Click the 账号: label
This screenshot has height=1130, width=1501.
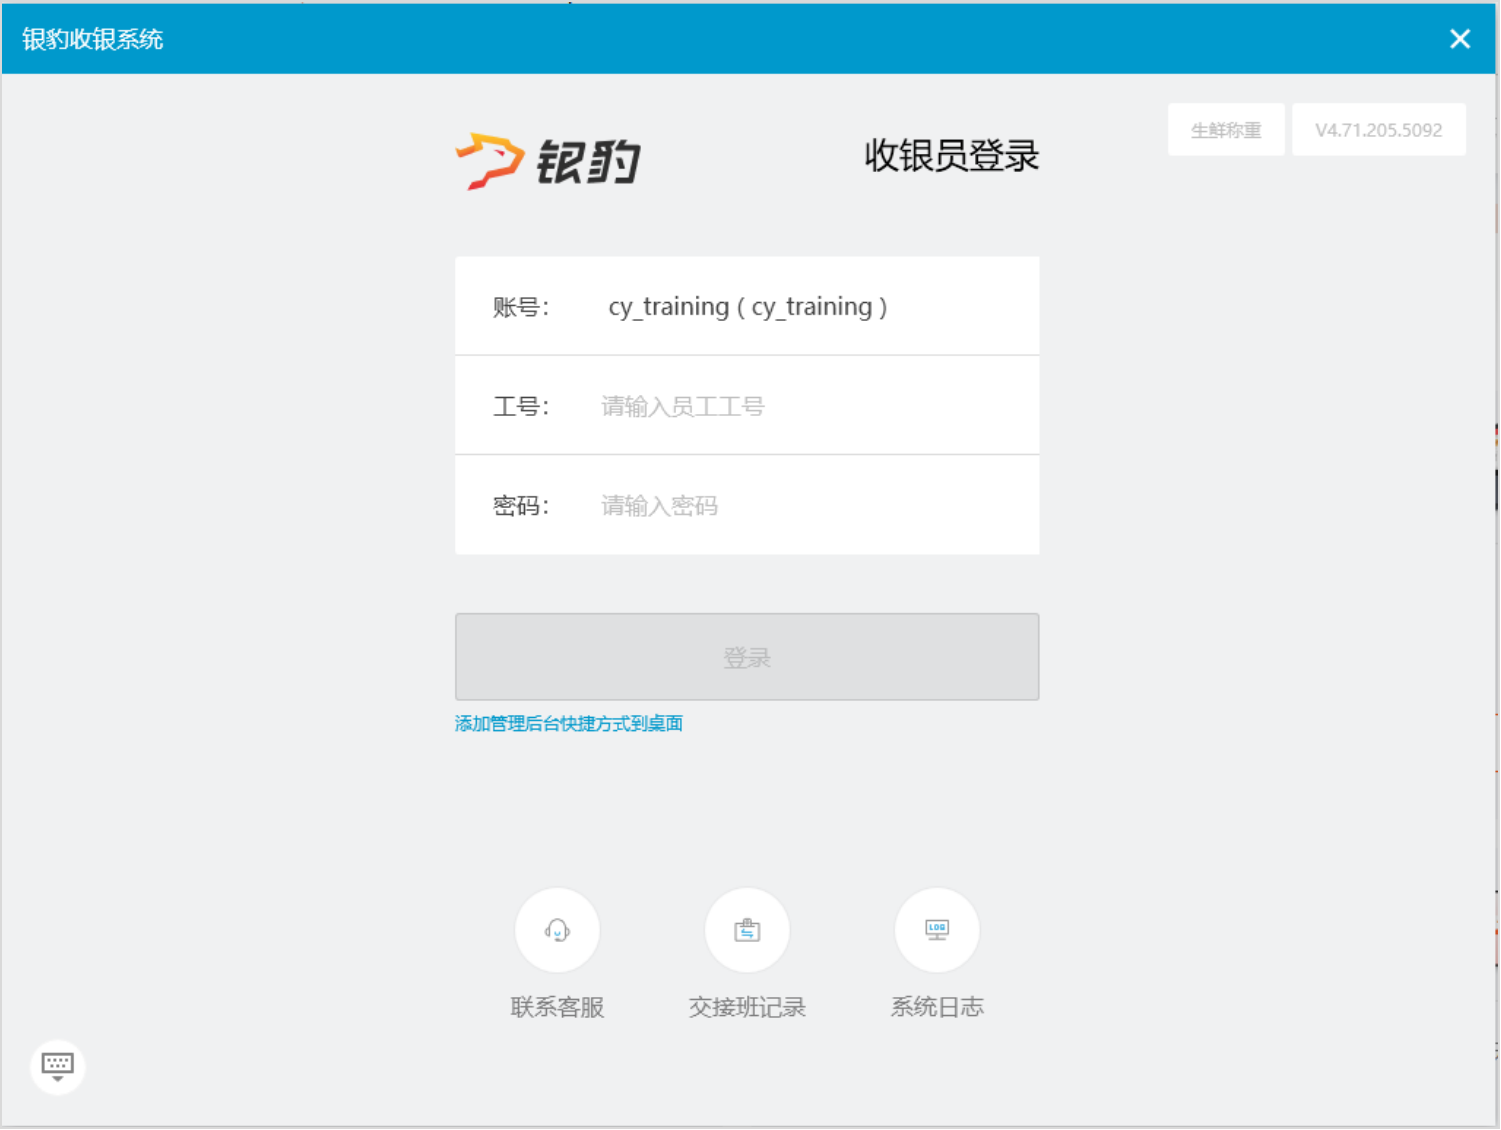click(521, 307)
